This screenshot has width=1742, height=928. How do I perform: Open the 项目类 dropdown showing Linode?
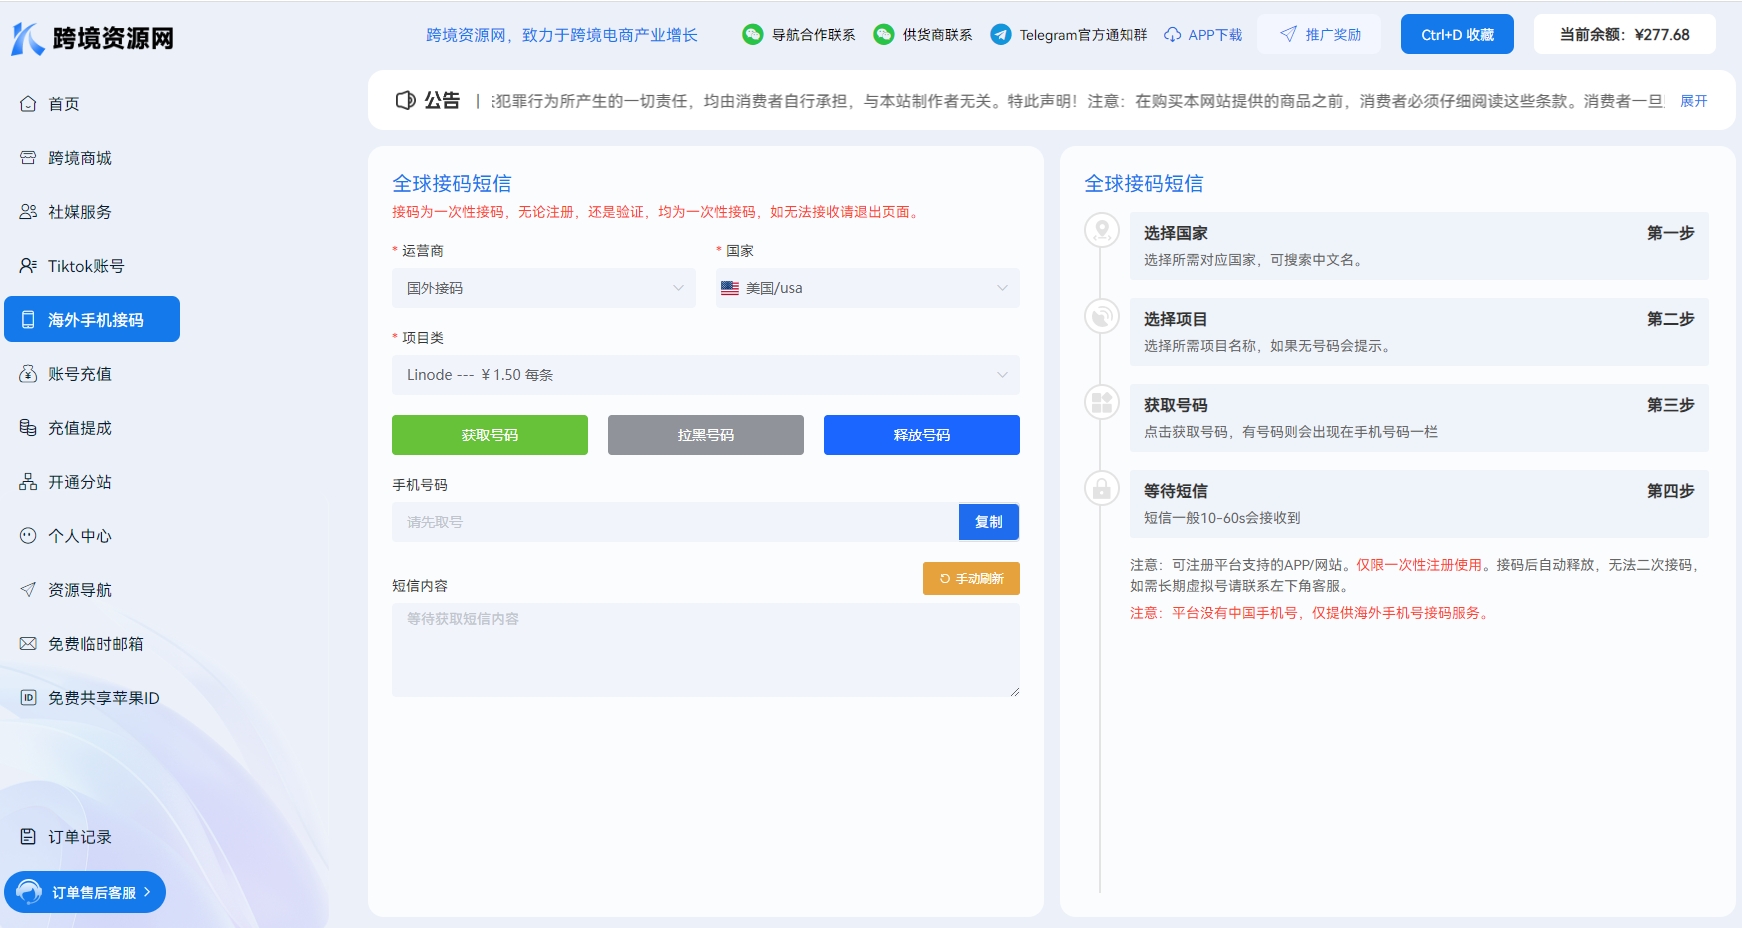point(706,375)
